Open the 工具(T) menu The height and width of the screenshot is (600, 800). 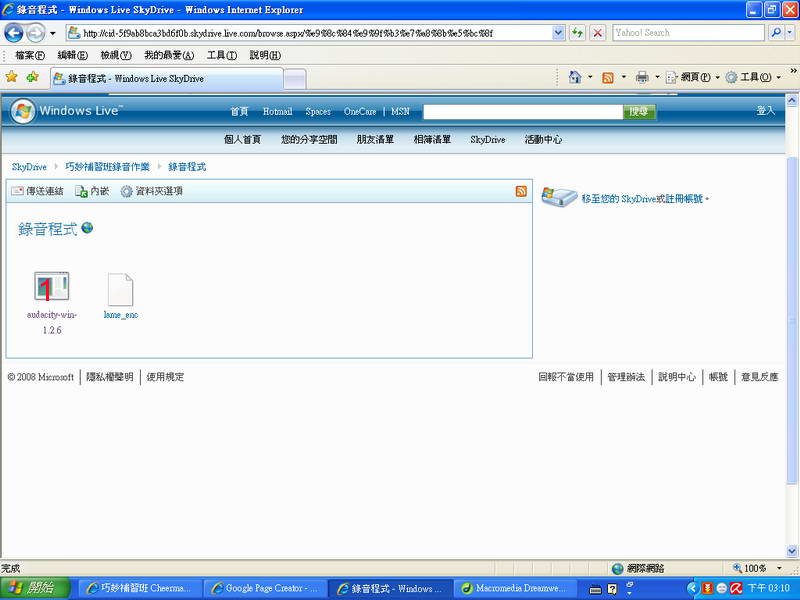221,55
